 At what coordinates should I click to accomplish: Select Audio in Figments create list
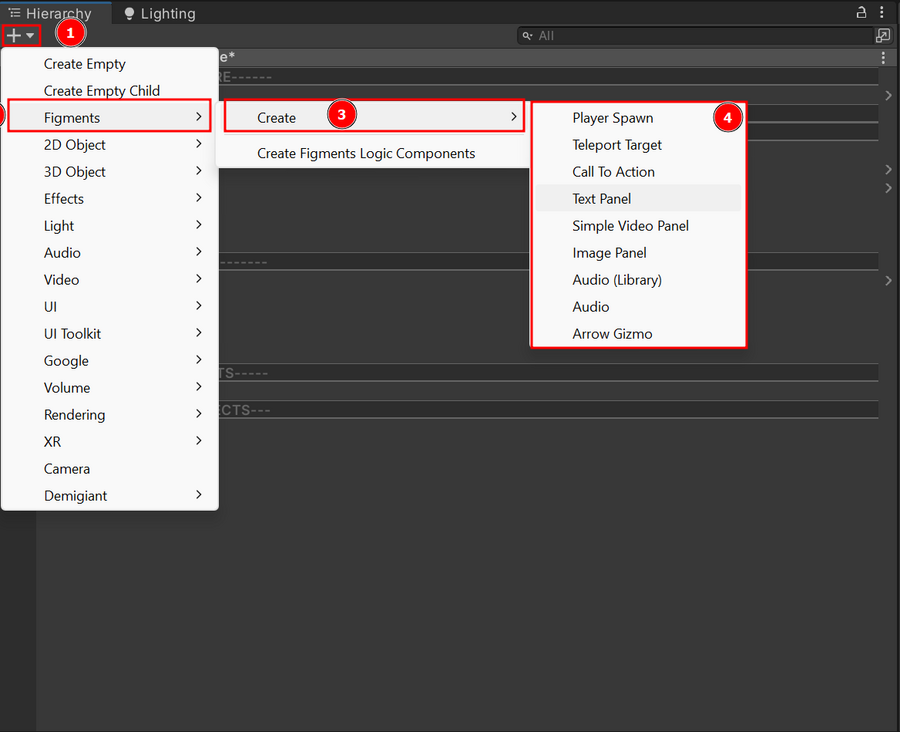click(638, 307)
